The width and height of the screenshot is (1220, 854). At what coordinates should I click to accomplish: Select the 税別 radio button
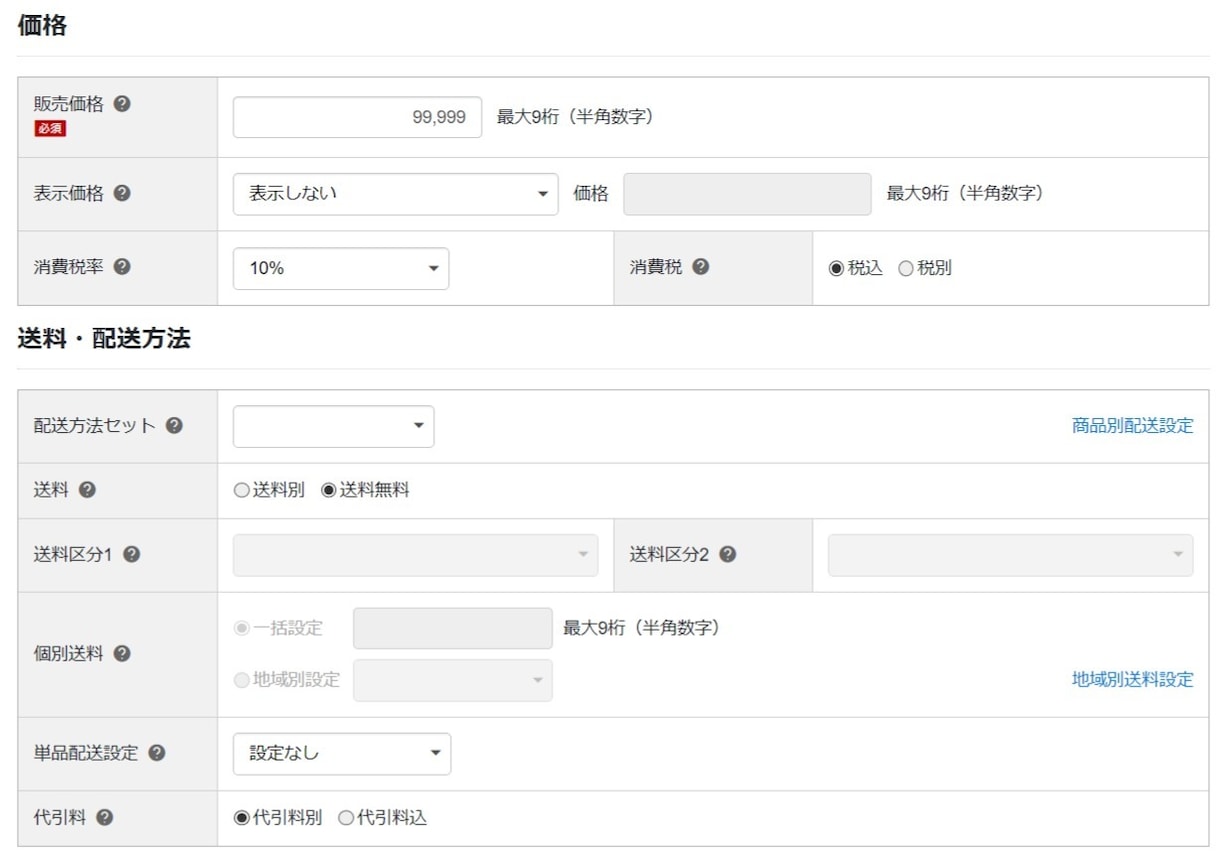tap(905, 268)
